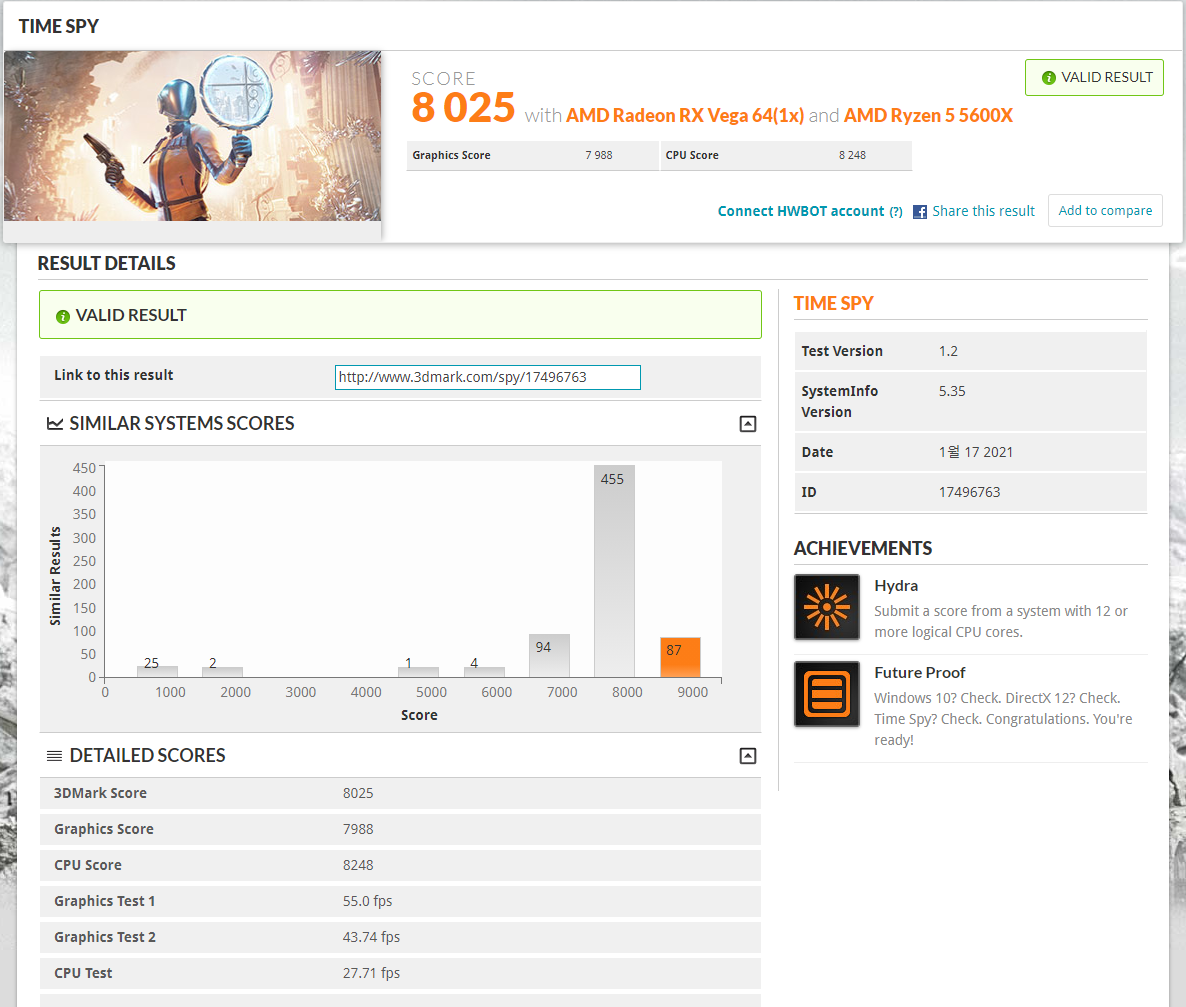Click the 3DMark Score row value 8025
Viewport: 1186px width, 1007px height.
(x=358, y=793)
